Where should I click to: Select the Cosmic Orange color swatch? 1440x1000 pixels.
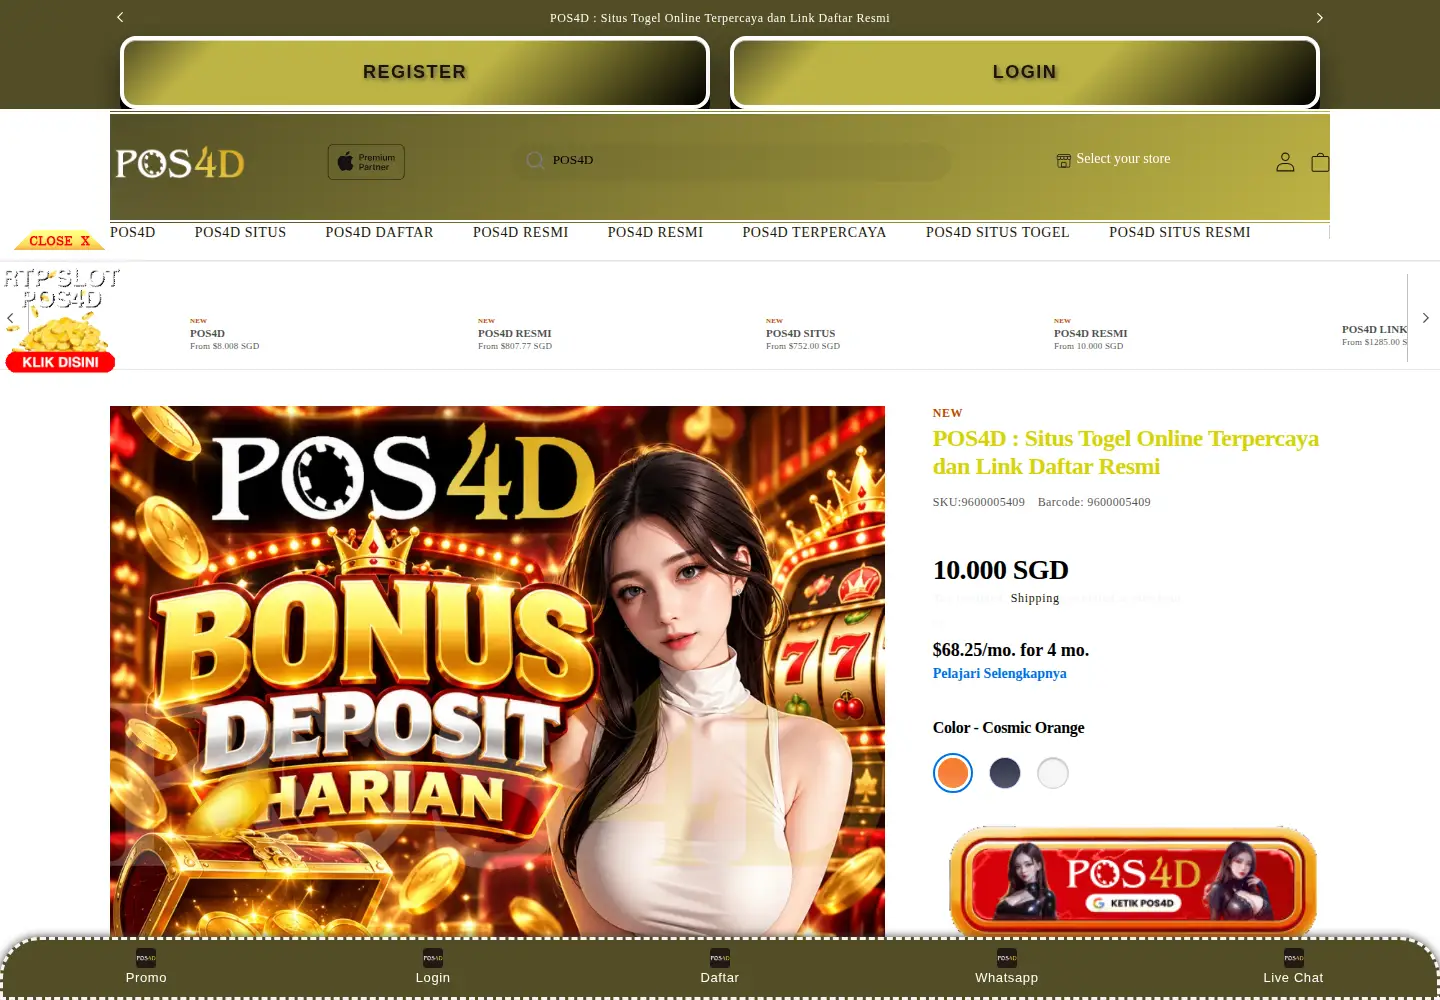(953, 773)
